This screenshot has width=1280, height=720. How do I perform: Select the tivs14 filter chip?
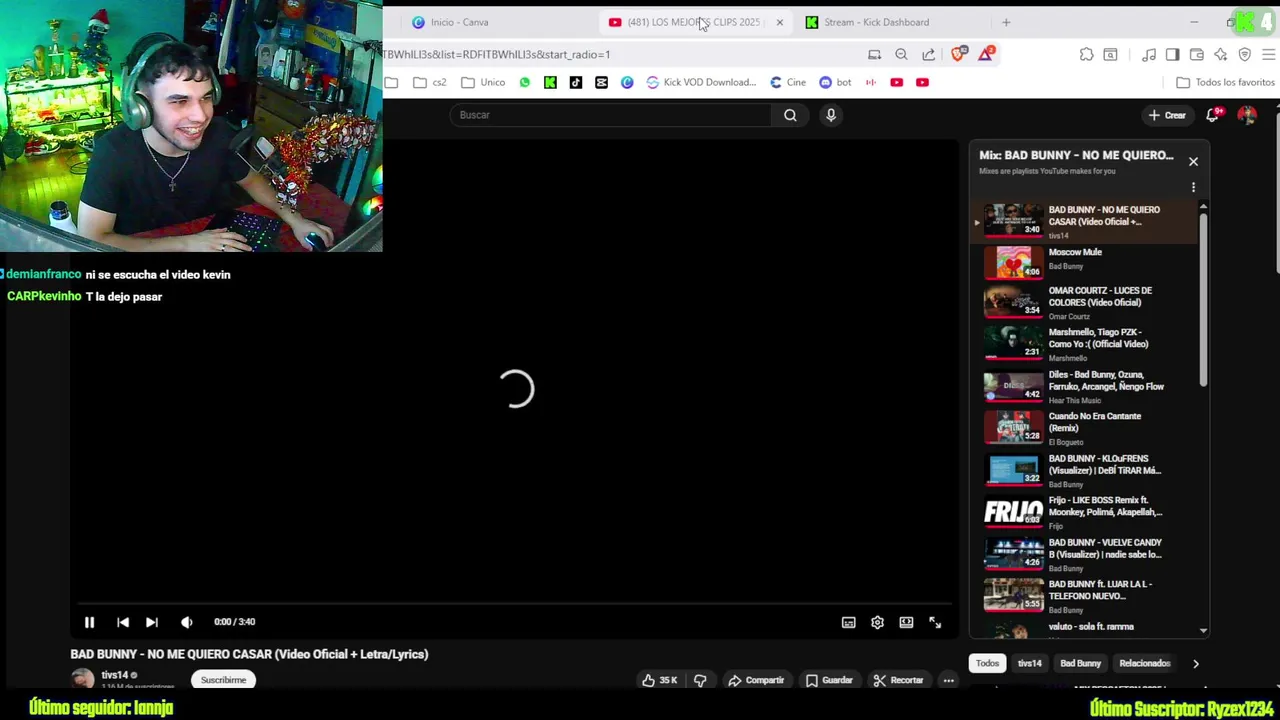[1029, 663]
